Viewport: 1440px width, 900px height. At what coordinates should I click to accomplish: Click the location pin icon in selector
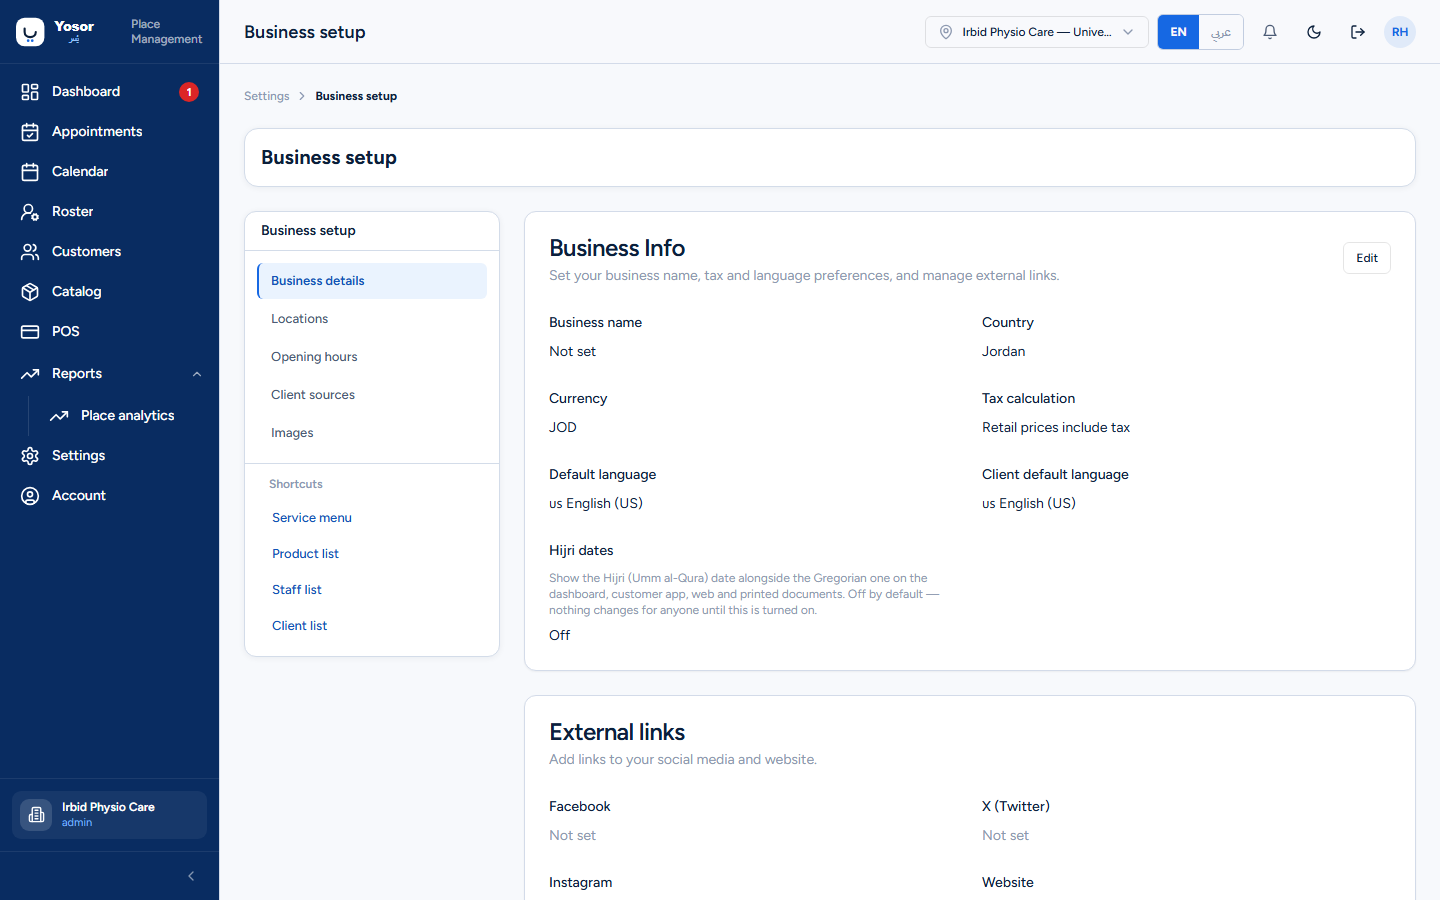point(946,32)
